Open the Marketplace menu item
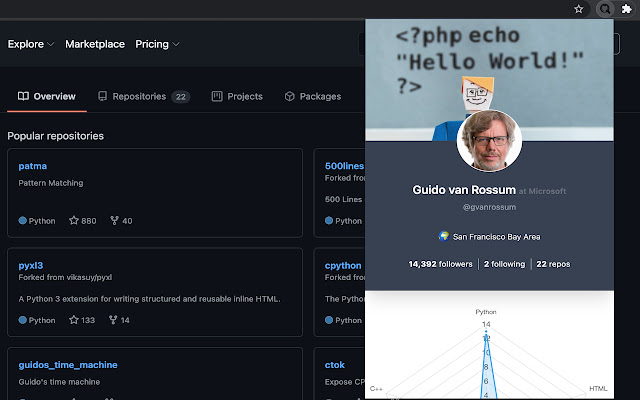Viewport: 640px width, 400px height. pyautogui.click(x=95, y=44)
